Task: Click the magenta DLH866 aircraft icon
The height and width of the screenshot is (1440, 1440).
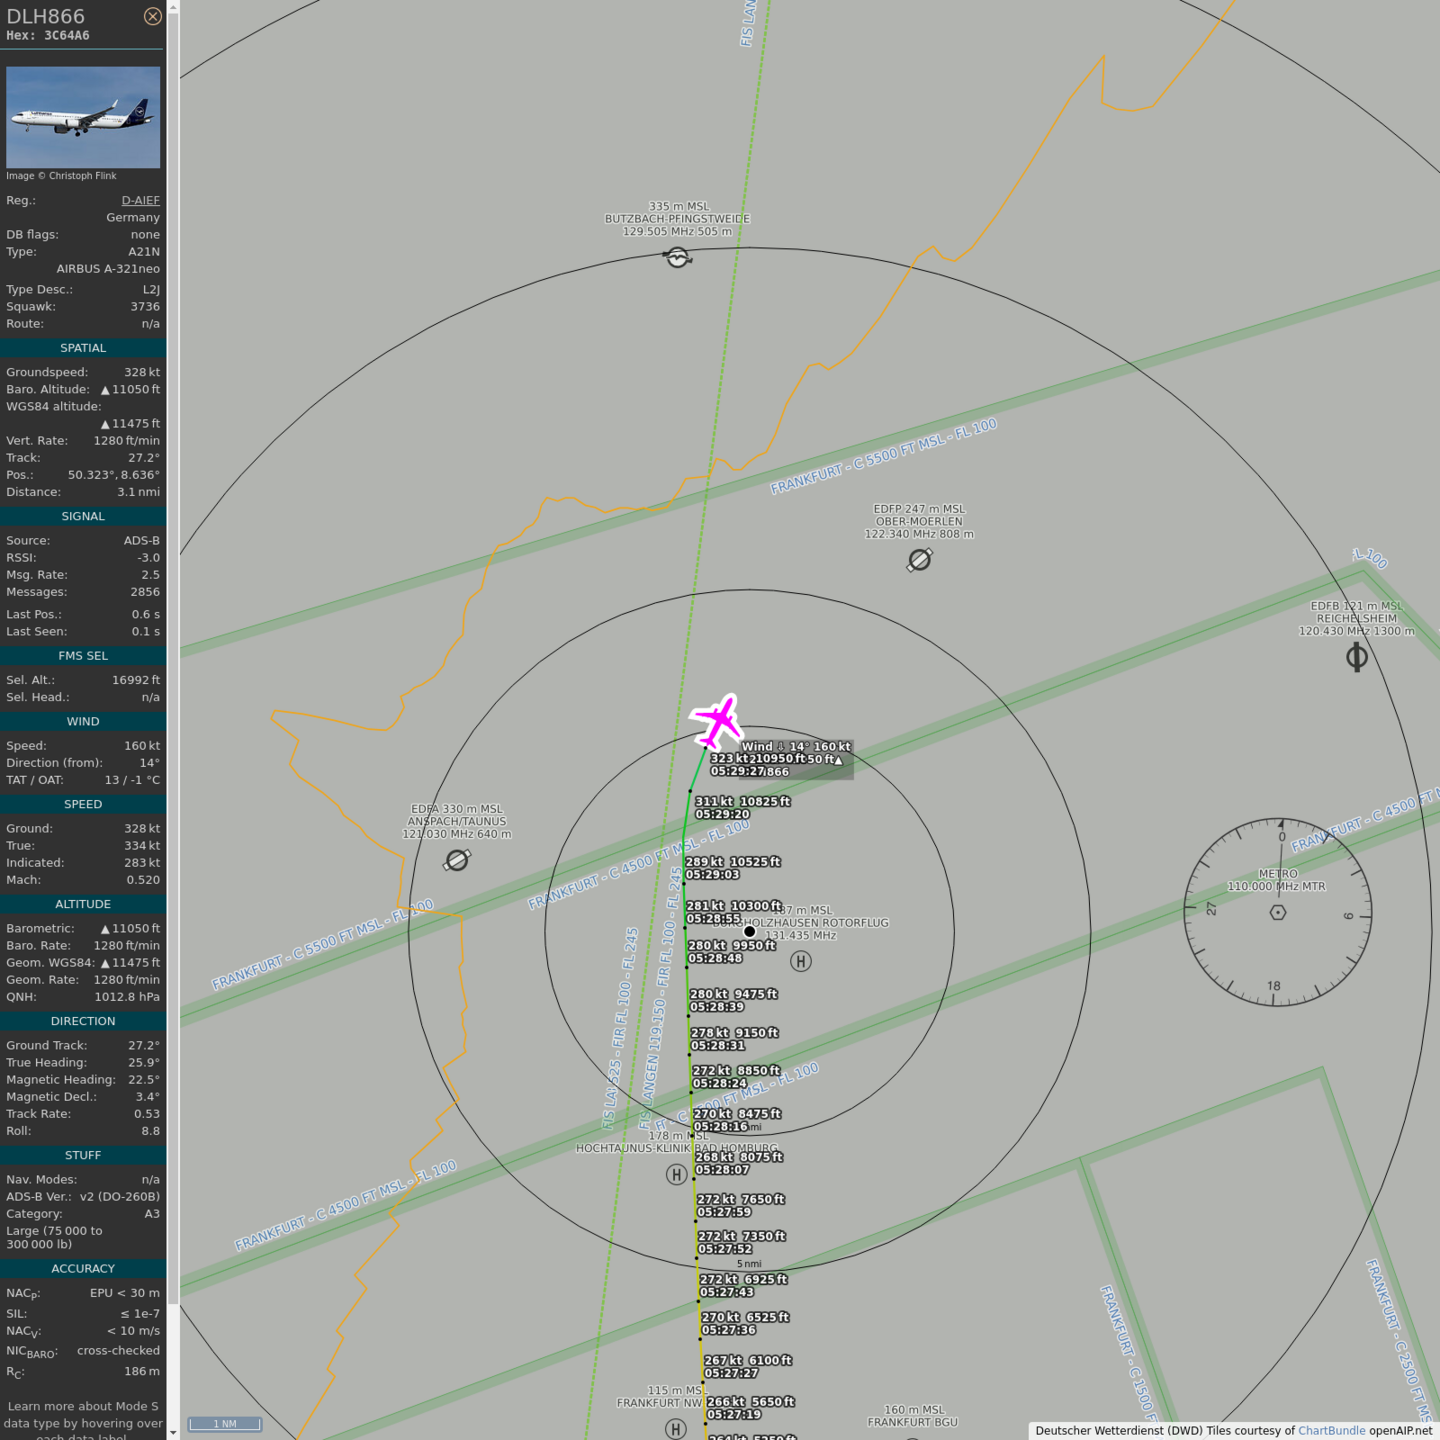Action: tap(717, 720)
